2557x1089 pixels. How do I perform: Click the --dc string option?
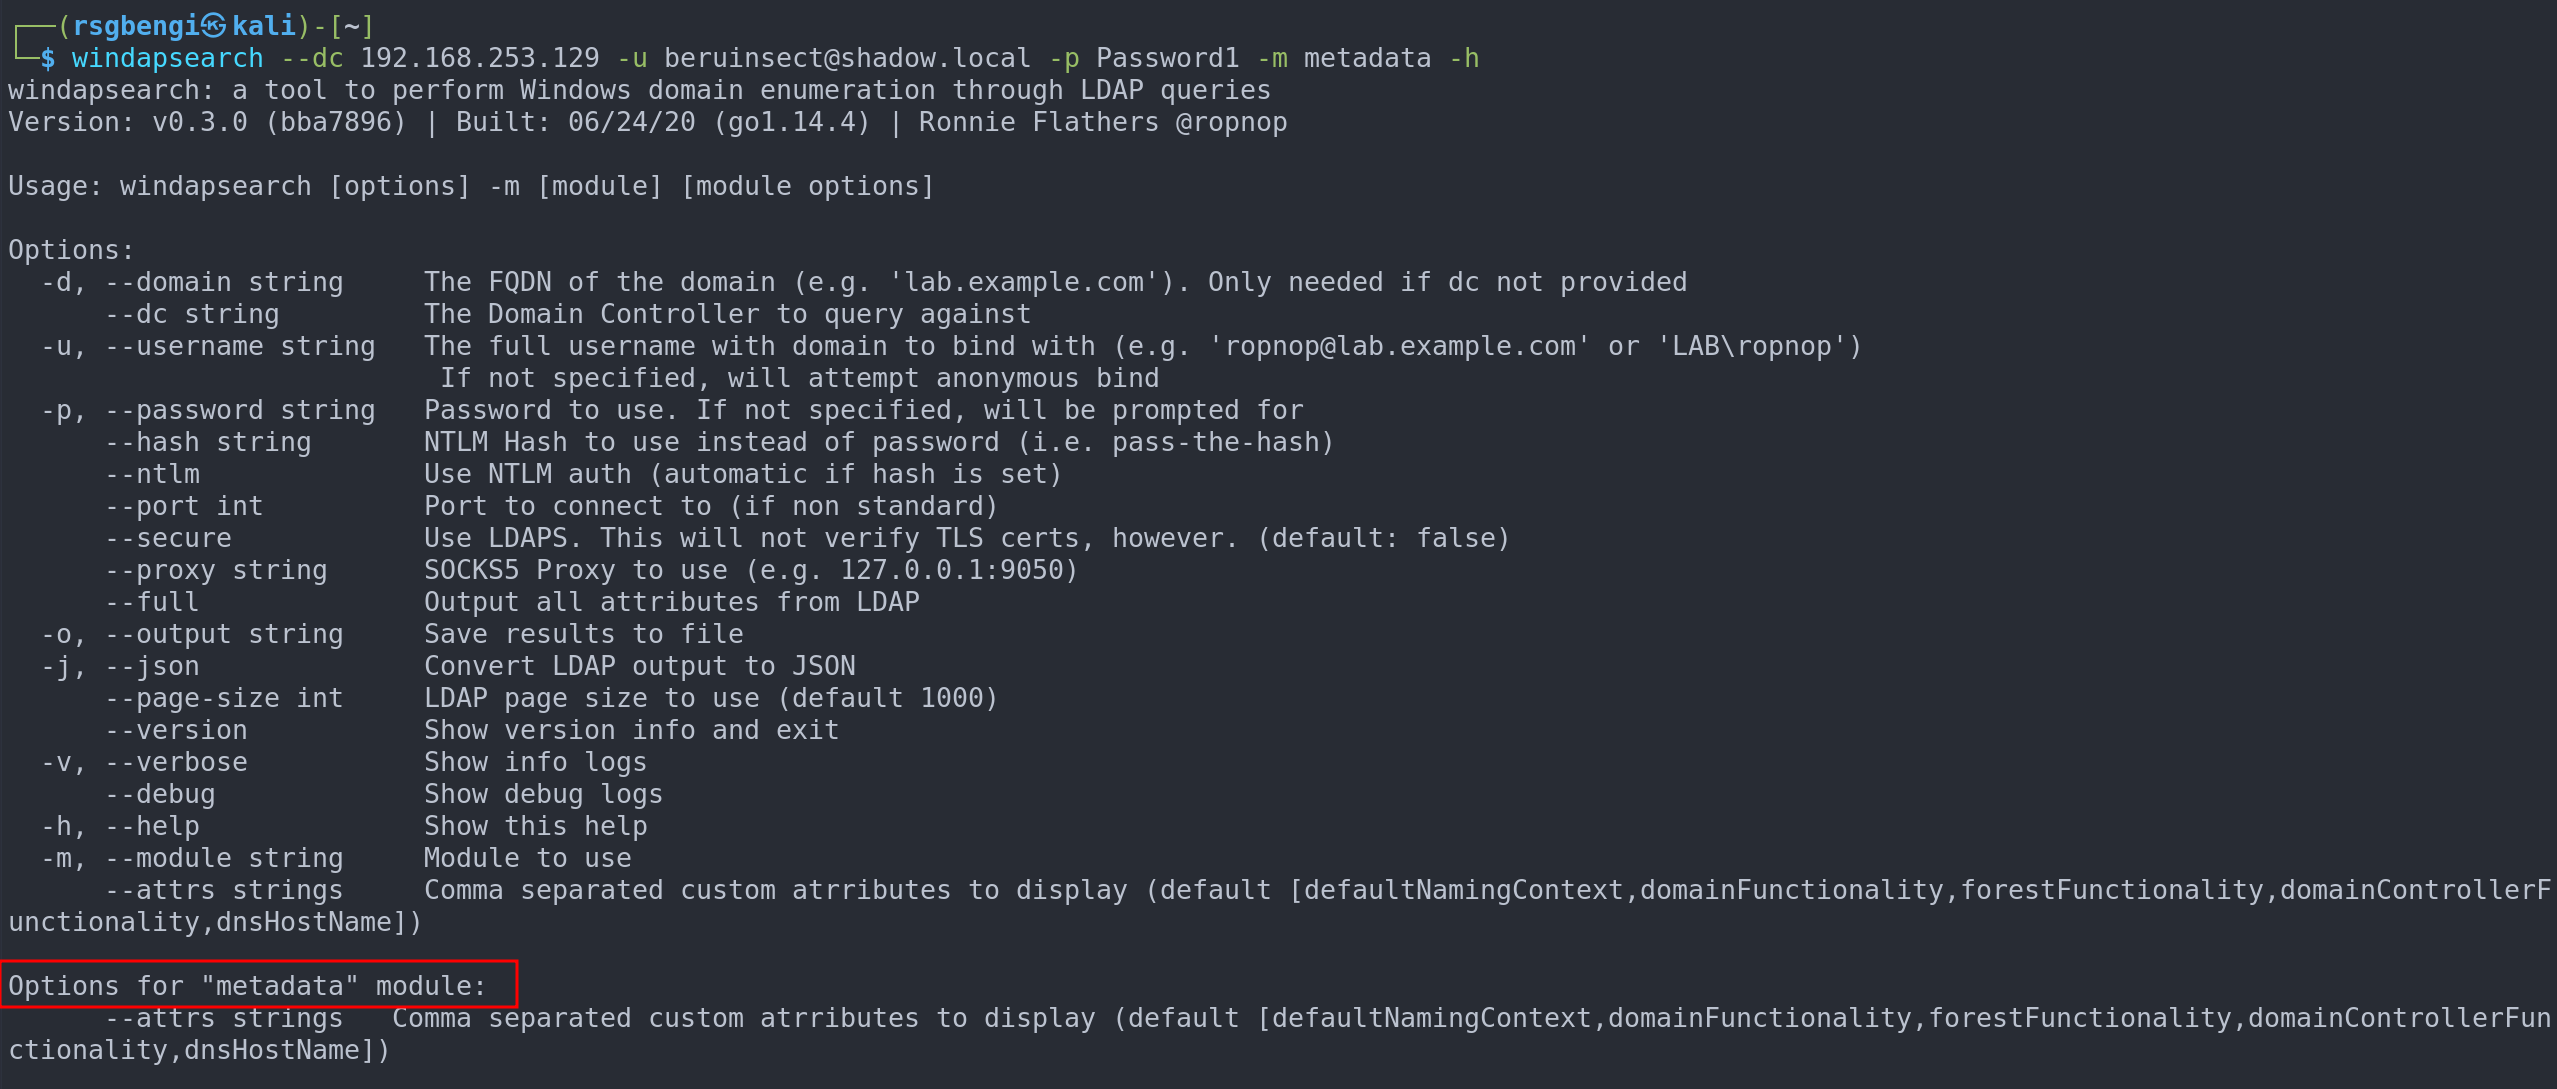(192, 314)
